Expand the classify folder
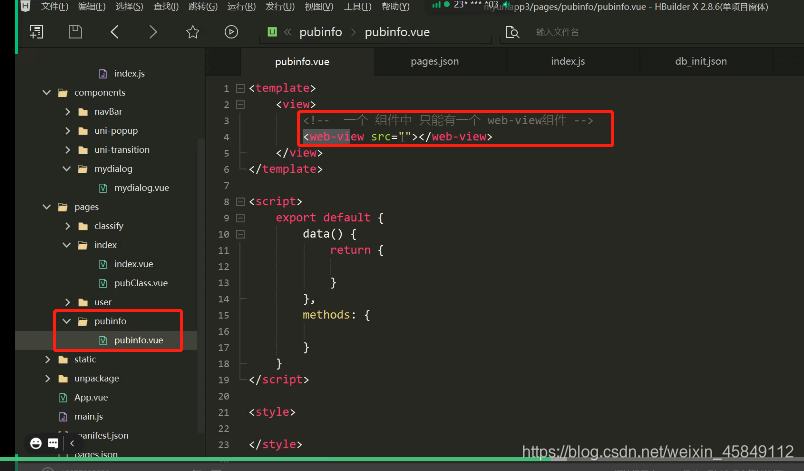The image size is (804, 471). click(x=67, y=226)
